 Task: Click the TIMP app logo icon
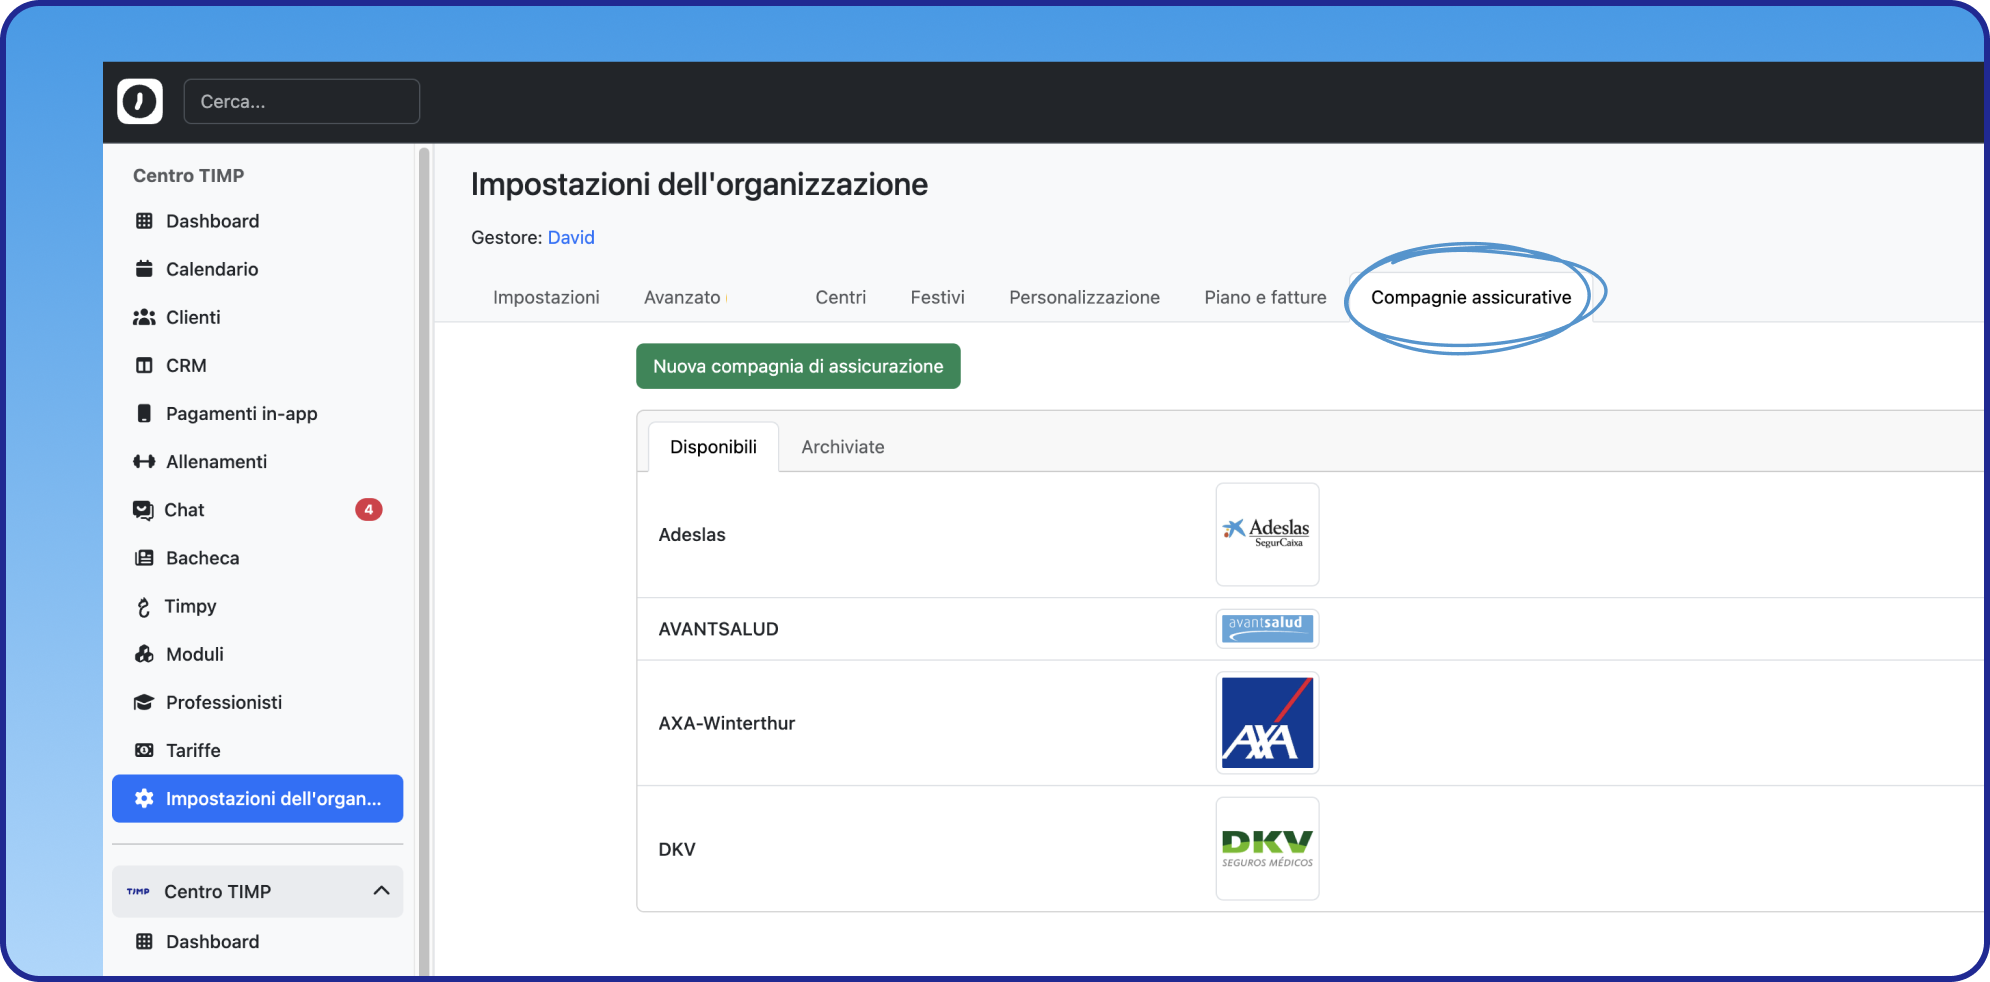[x=140, y=101]
